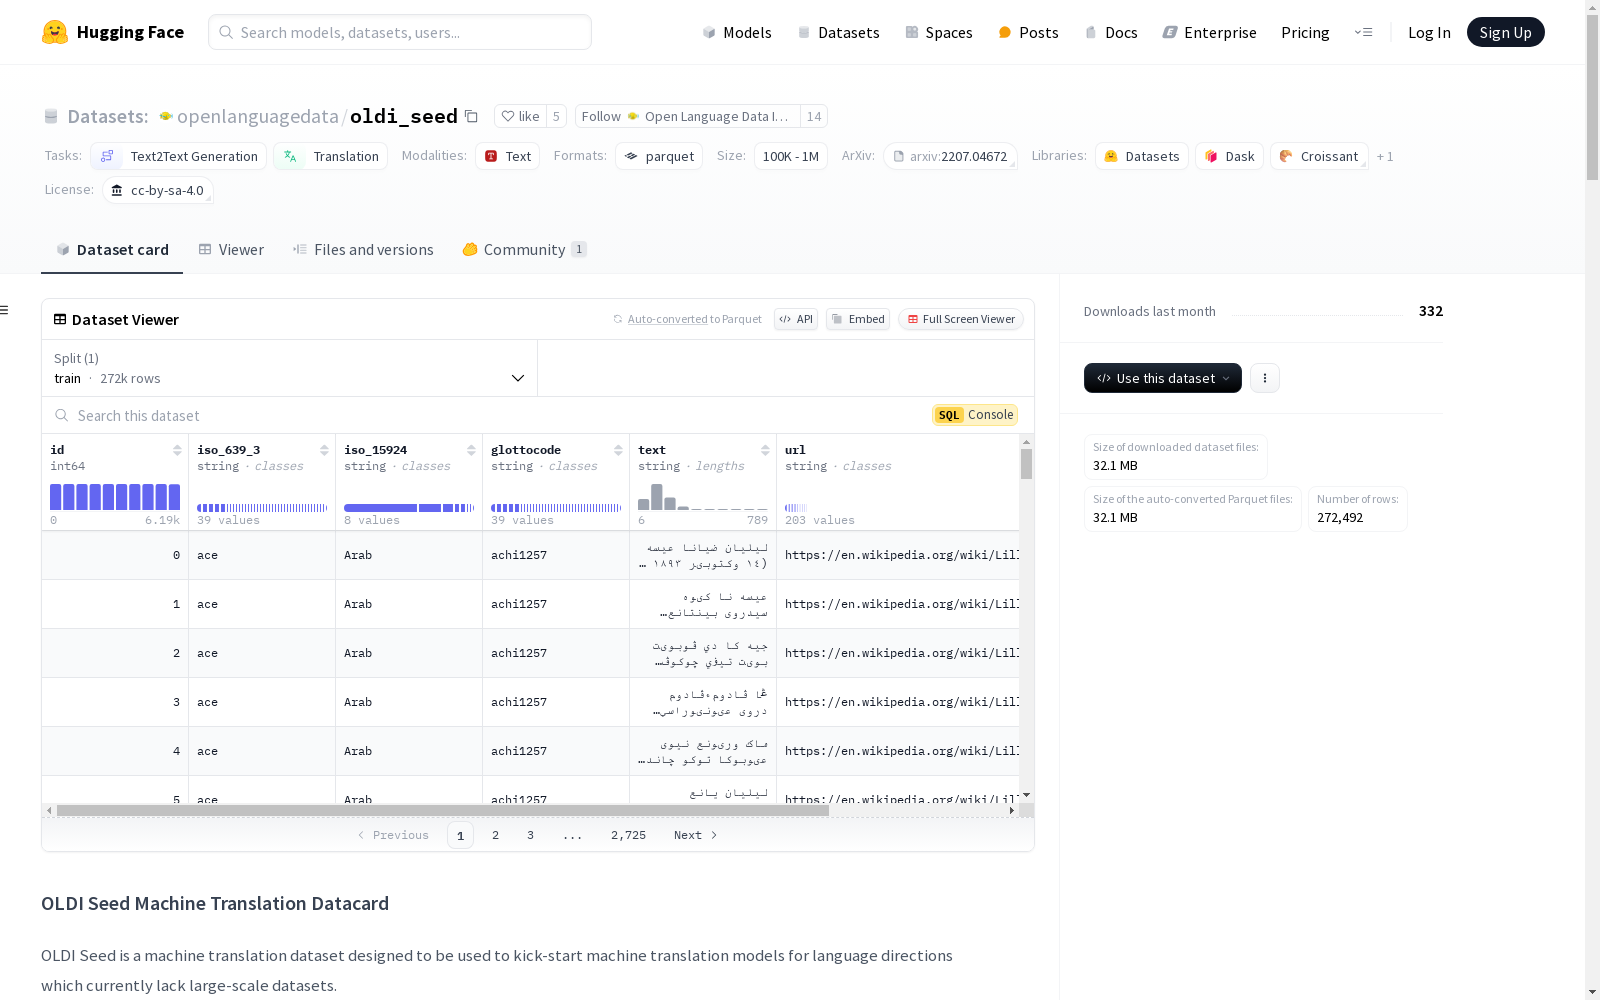Click the Auto-converted link

tap(667, 319)
